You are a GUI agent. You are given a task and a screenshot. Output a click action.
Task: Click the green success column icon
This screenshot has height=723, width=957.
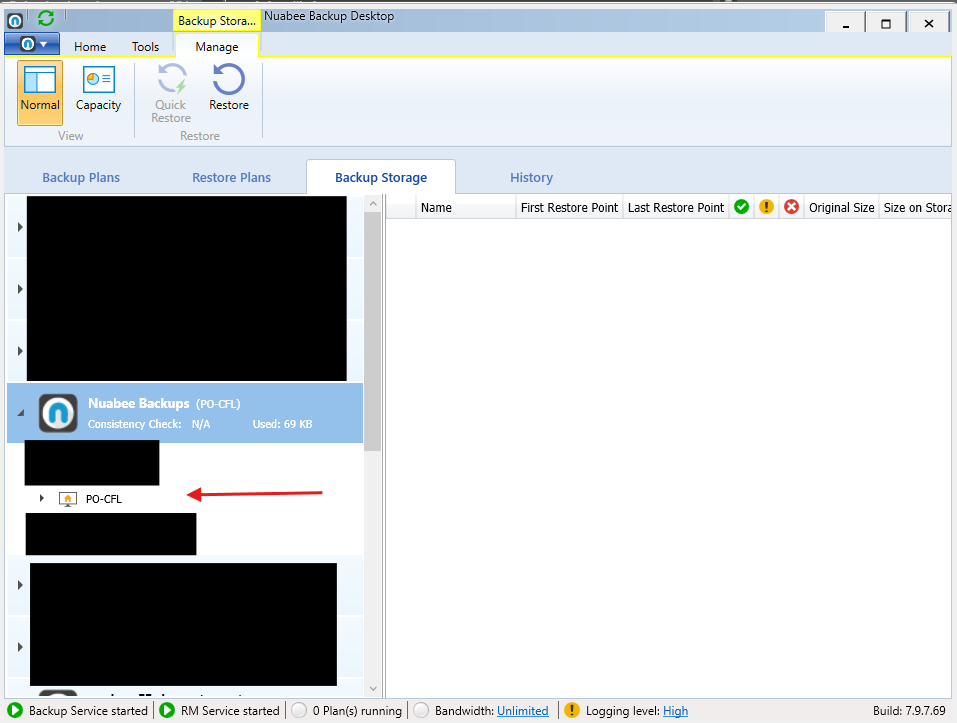point(742,207)
